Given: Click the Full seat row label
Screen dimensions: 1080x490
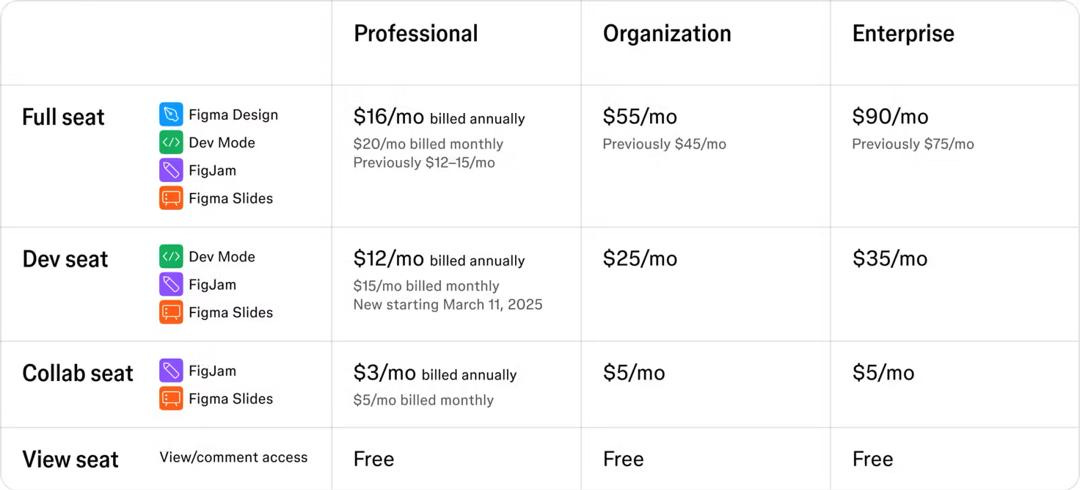Looking at the screenshot, I should (x=63, y=117).
